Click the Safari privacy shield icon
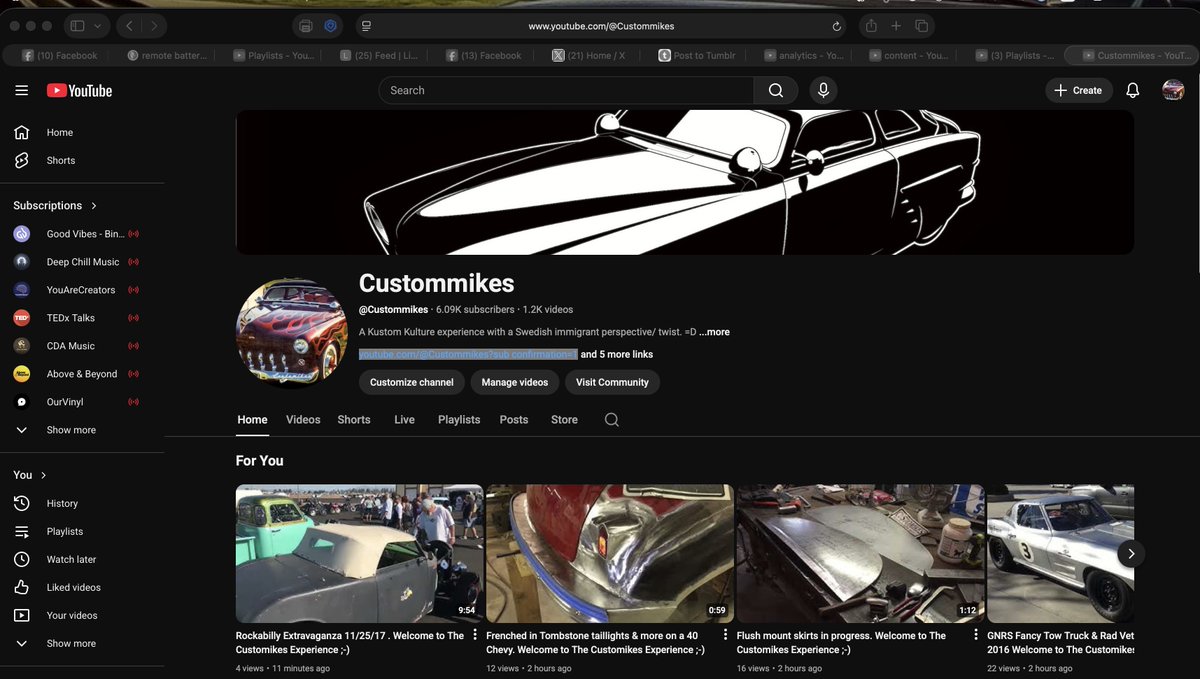Screen dimensions: 1200x679 coord(330,26)
